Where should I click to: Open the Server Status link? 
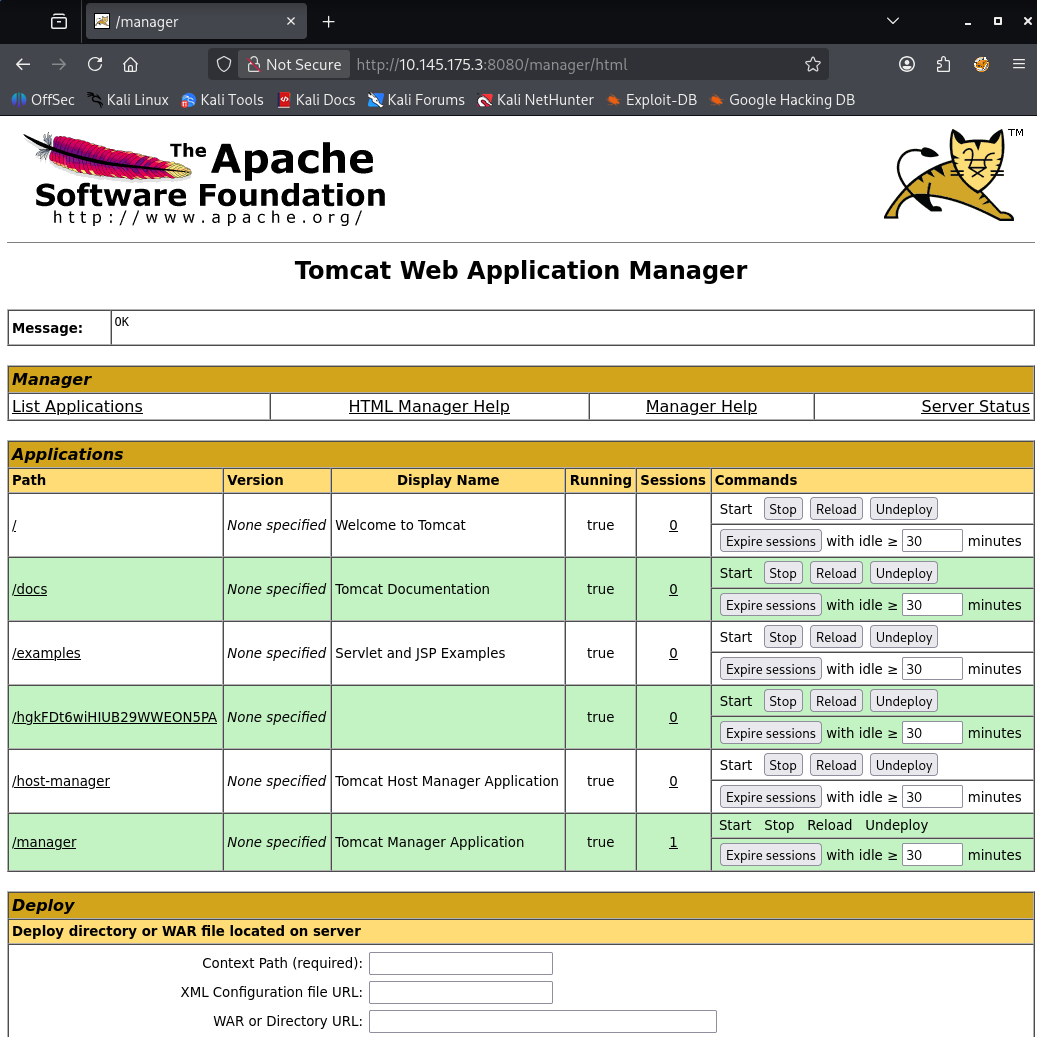(974, 406)
